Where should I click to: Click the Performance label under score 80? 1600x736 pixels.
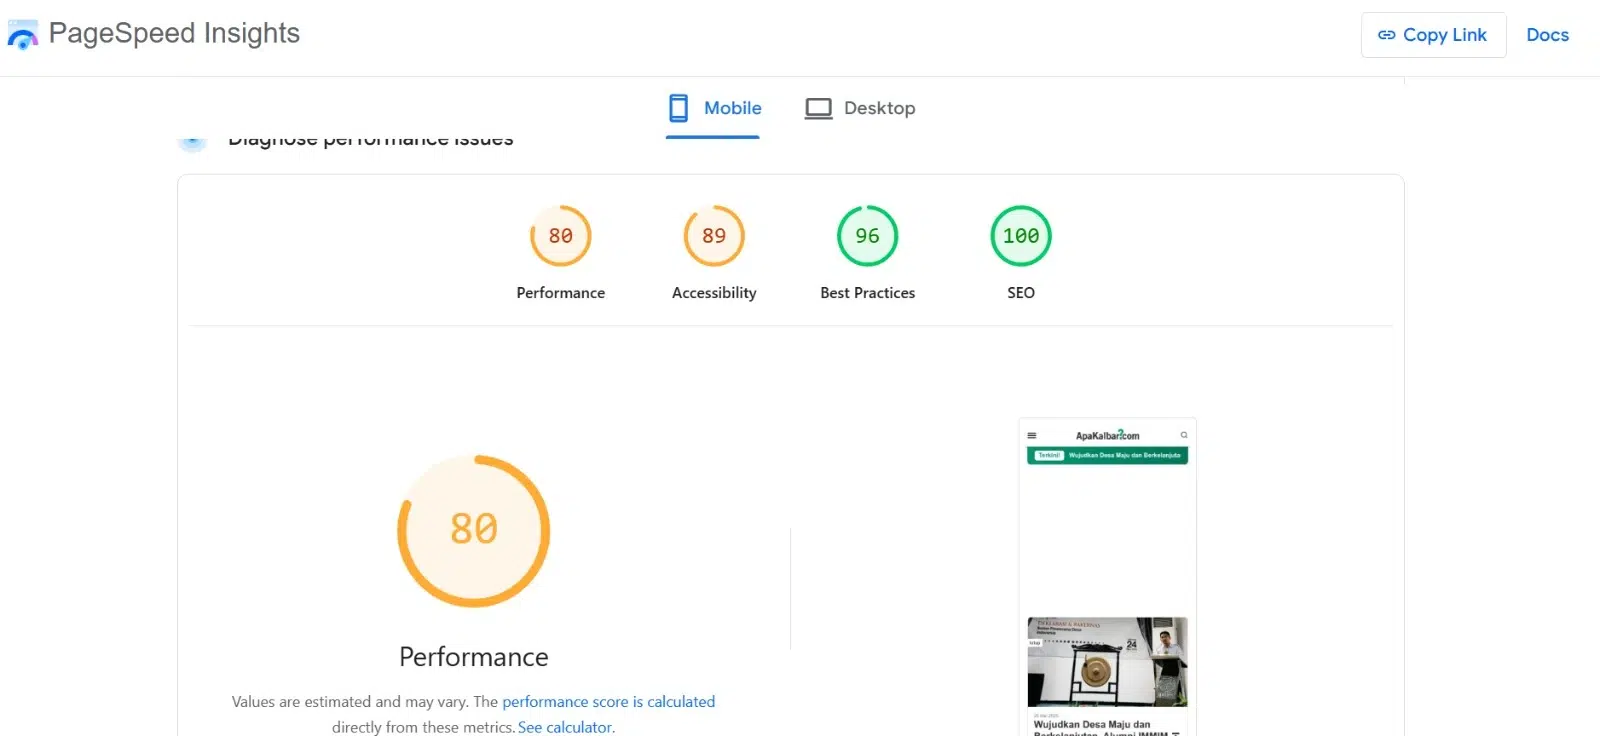click(561, 293)
